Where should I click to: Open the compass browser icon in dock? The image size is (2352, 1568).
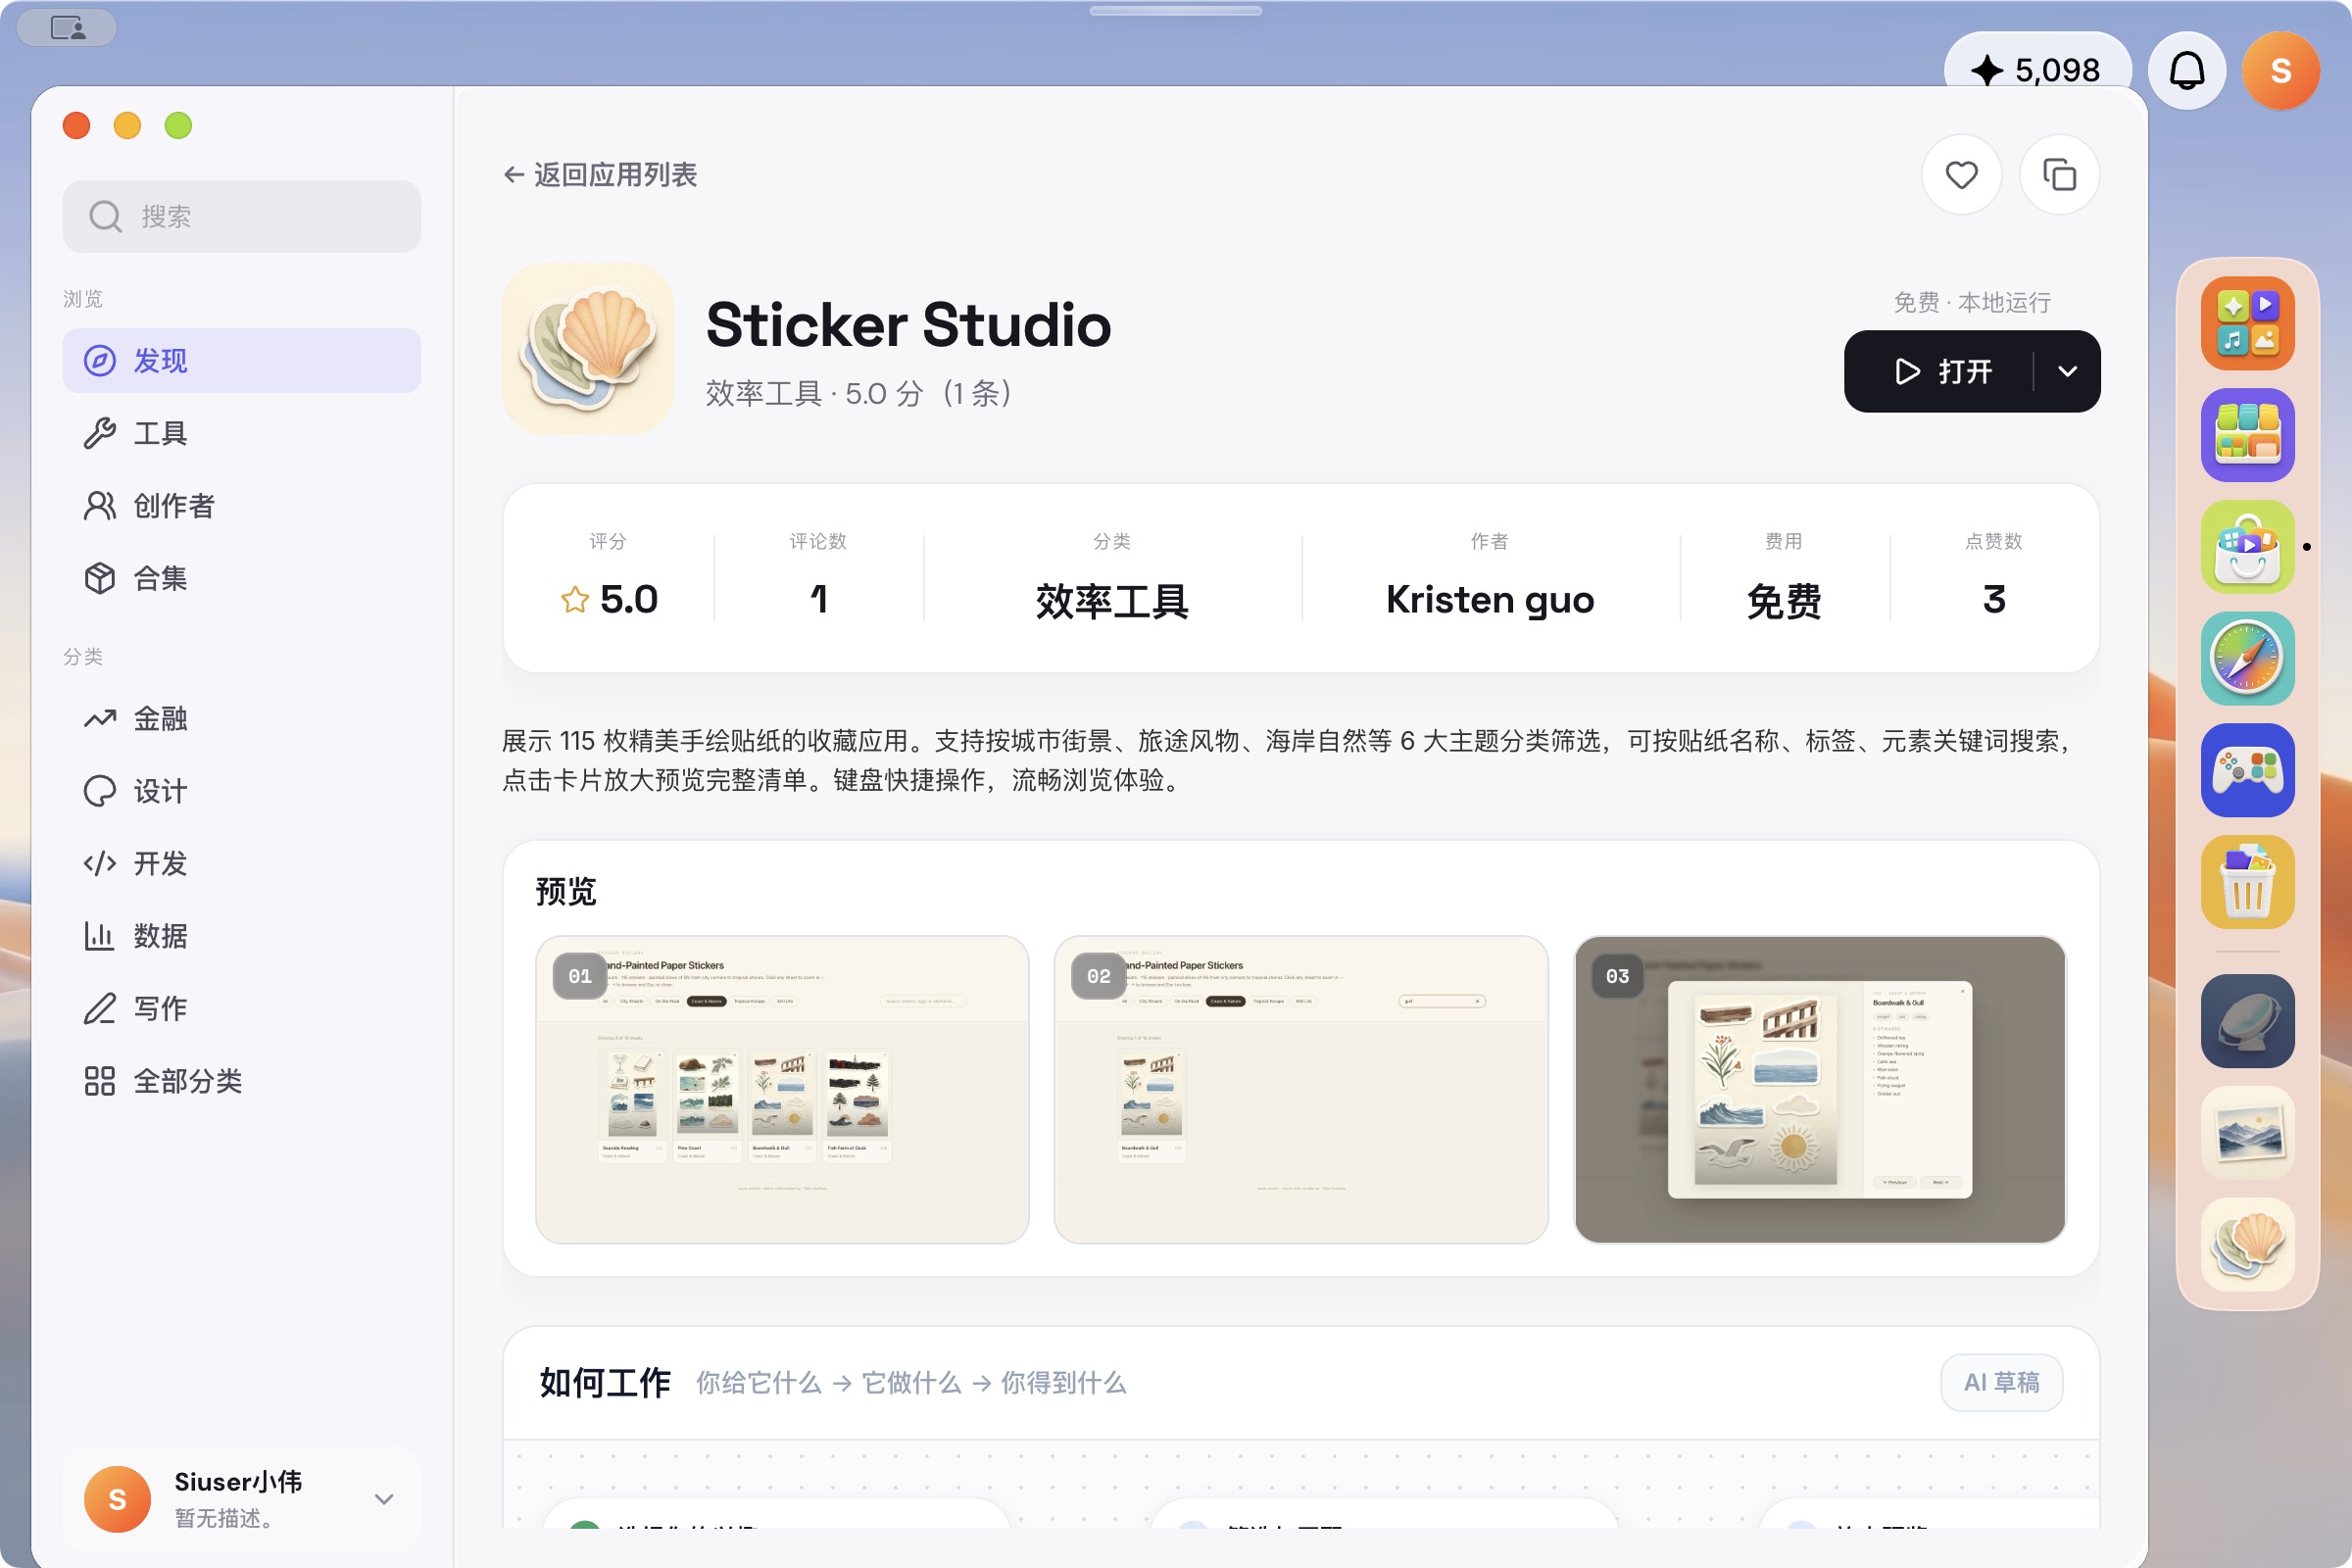pos(2247,658)
